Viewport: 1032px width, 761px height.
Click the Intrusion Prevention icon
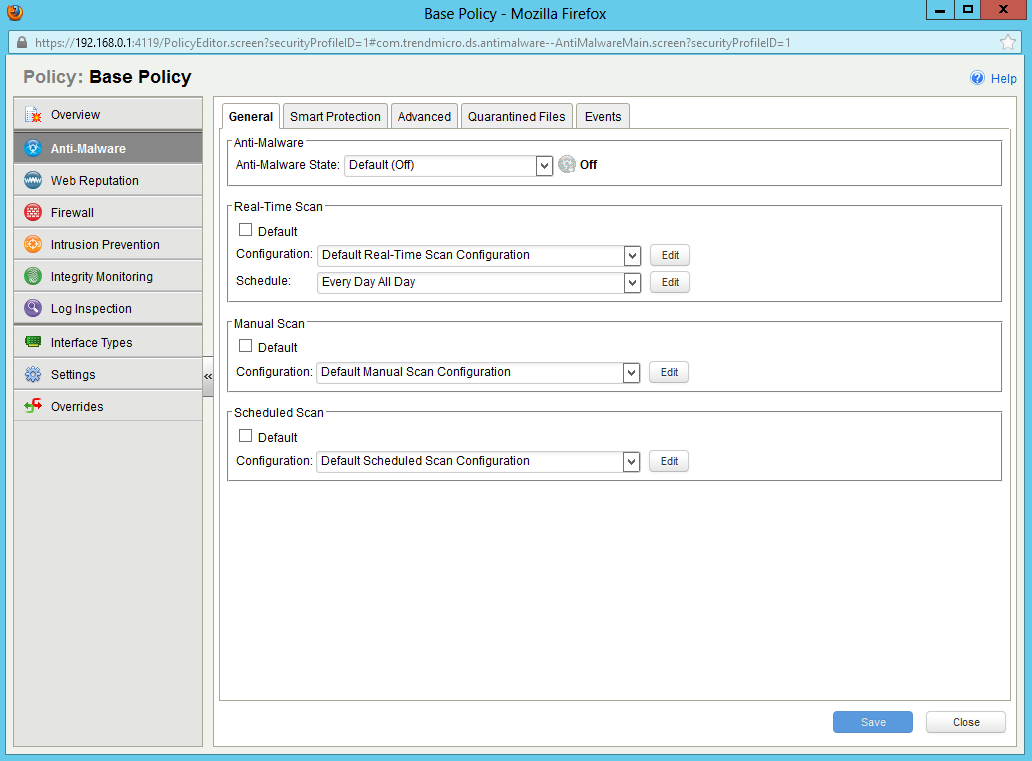pyautogui.click(x=33, y=245)
